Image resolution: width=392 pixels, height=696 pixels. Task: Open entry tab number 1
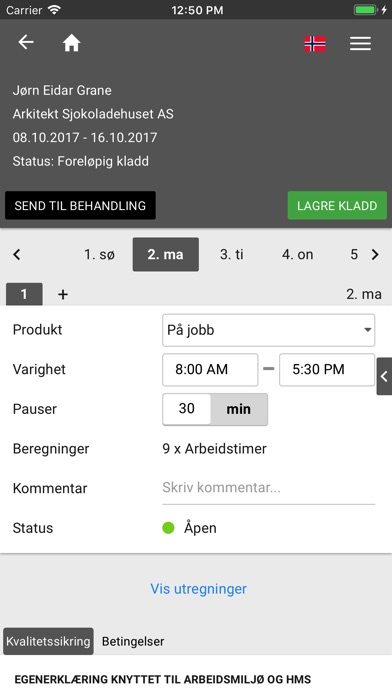pyautogui.click(x=24, y=294)
